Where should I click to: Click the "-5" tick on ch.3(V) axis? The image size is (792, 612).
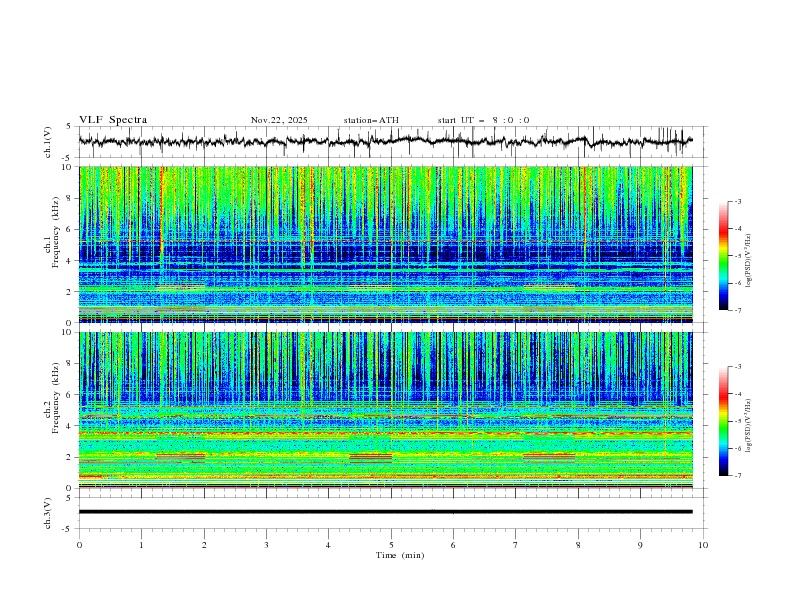[x=68, y=529]
